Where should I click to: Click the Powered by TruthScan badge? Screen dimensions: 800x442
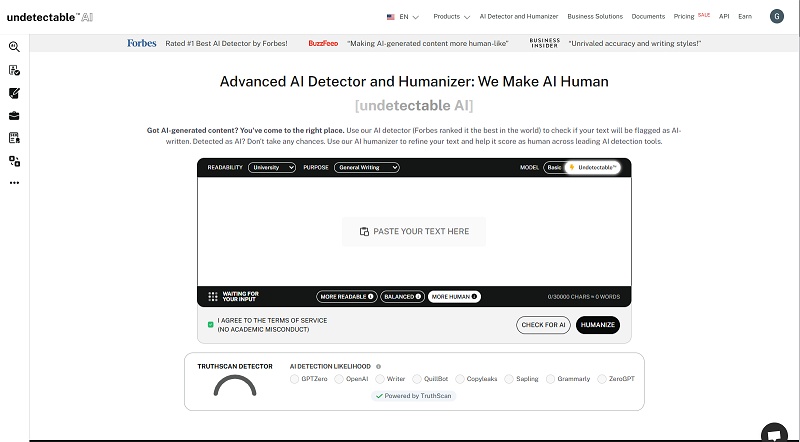(x=414, y=396)
